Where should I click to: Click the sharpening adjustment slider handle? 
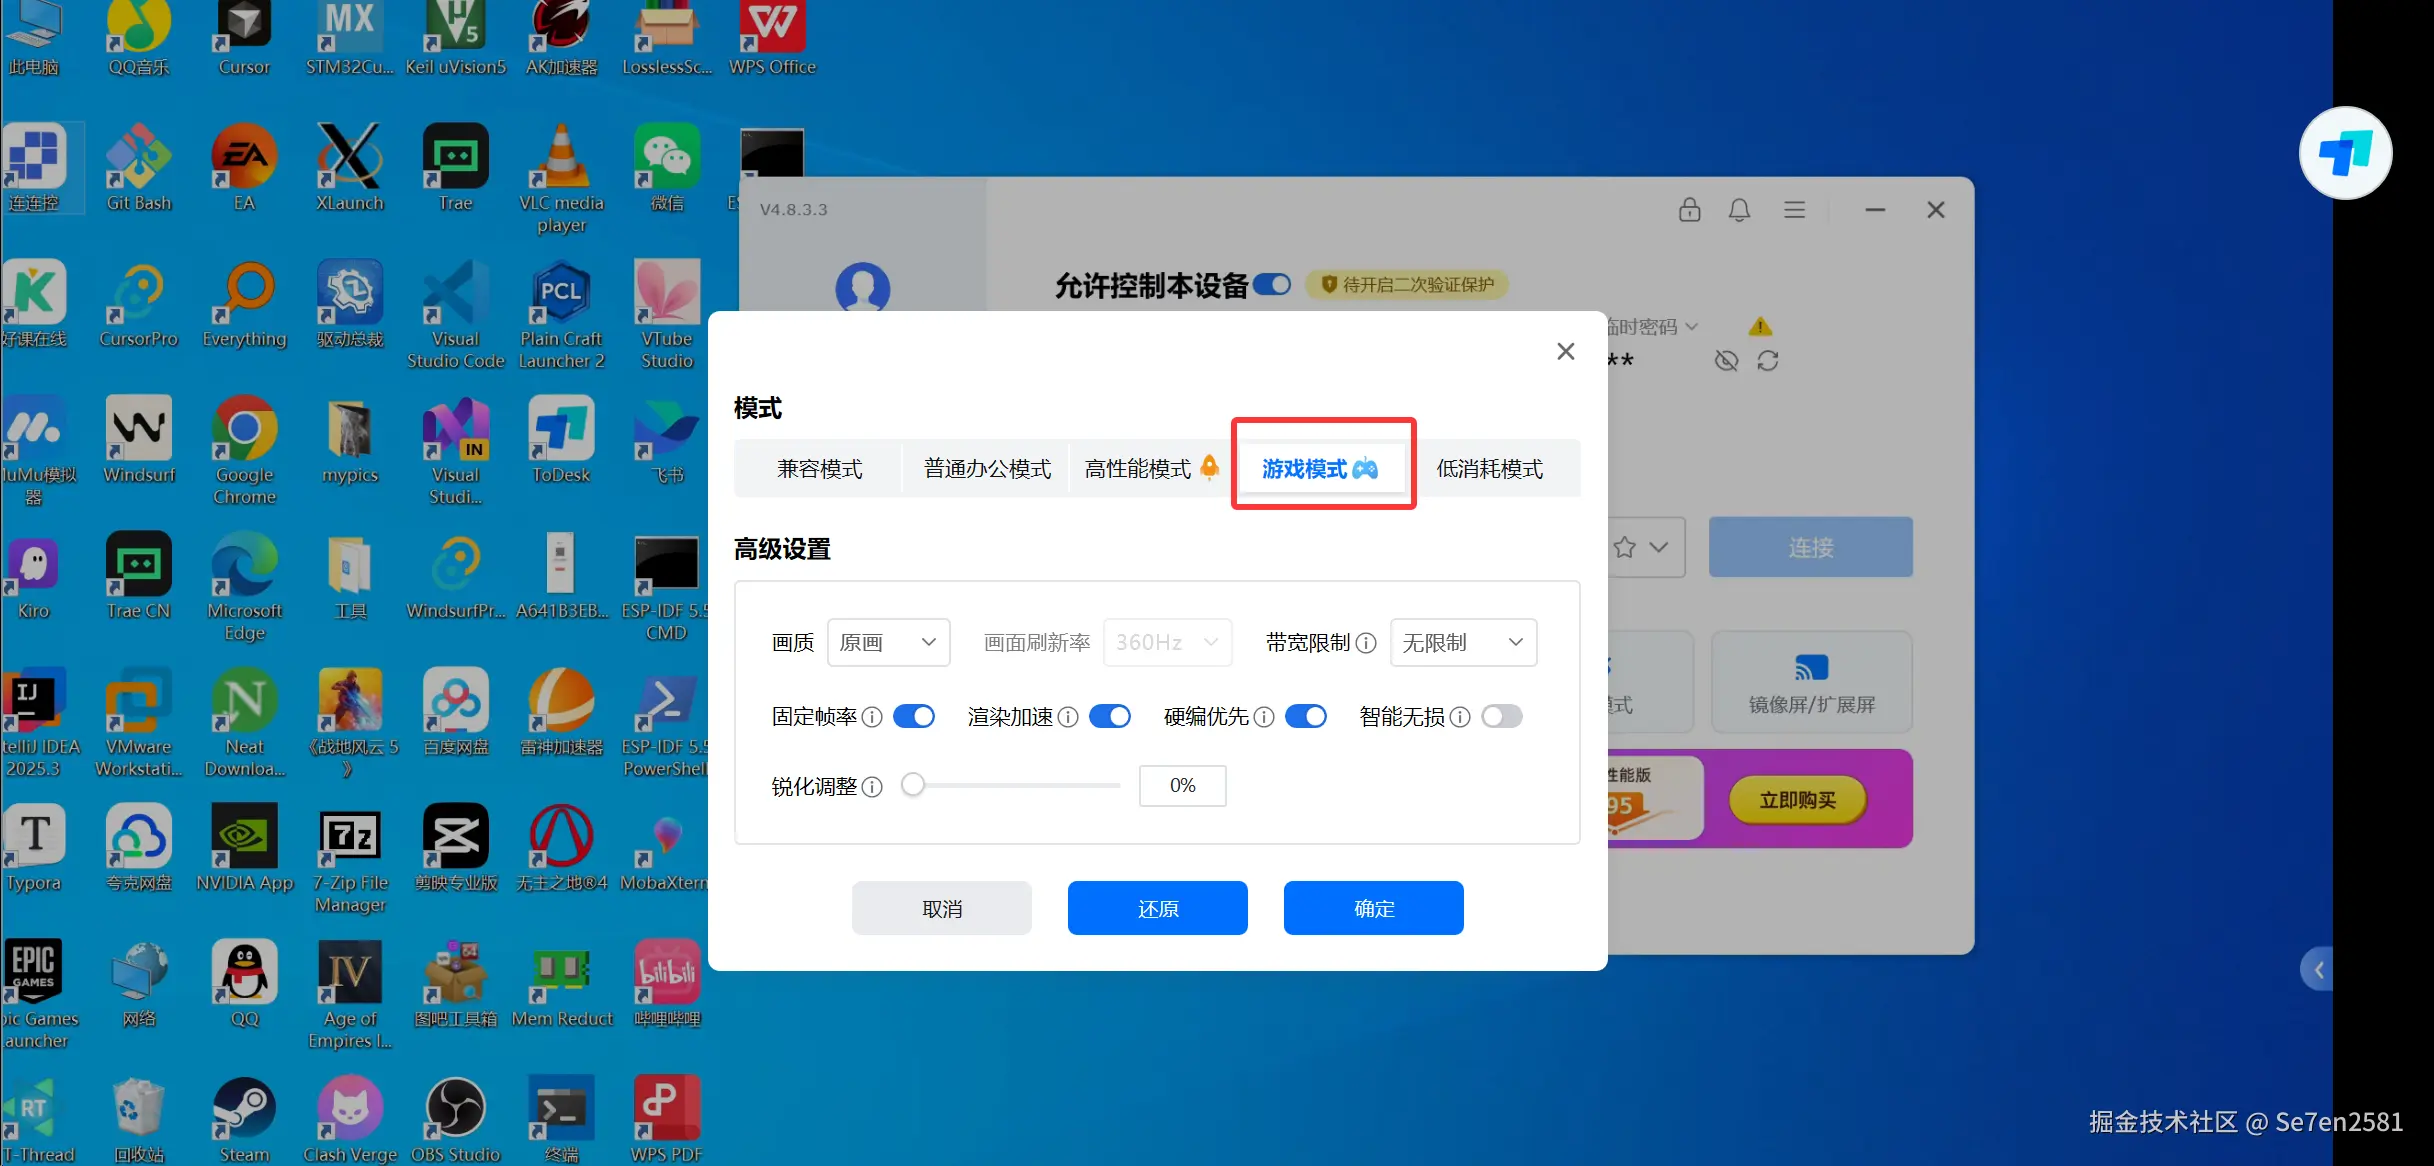912,786
